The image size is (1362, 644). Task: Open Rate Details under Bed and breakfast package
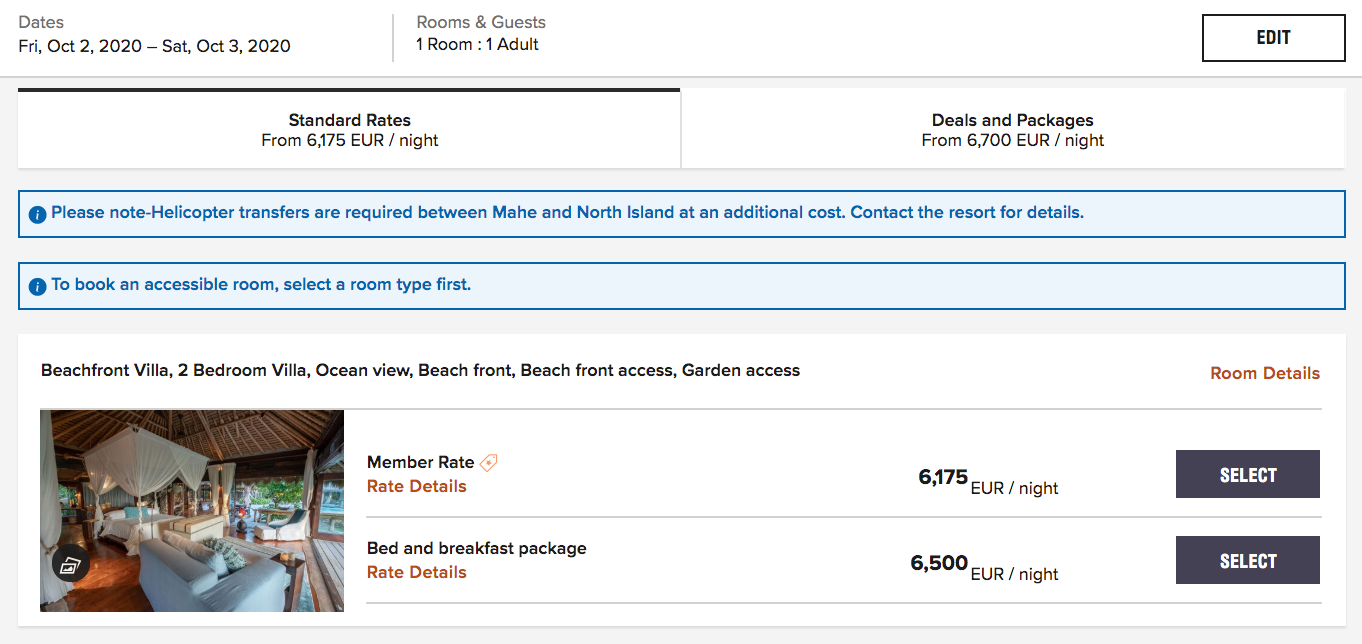click(416, 572)
